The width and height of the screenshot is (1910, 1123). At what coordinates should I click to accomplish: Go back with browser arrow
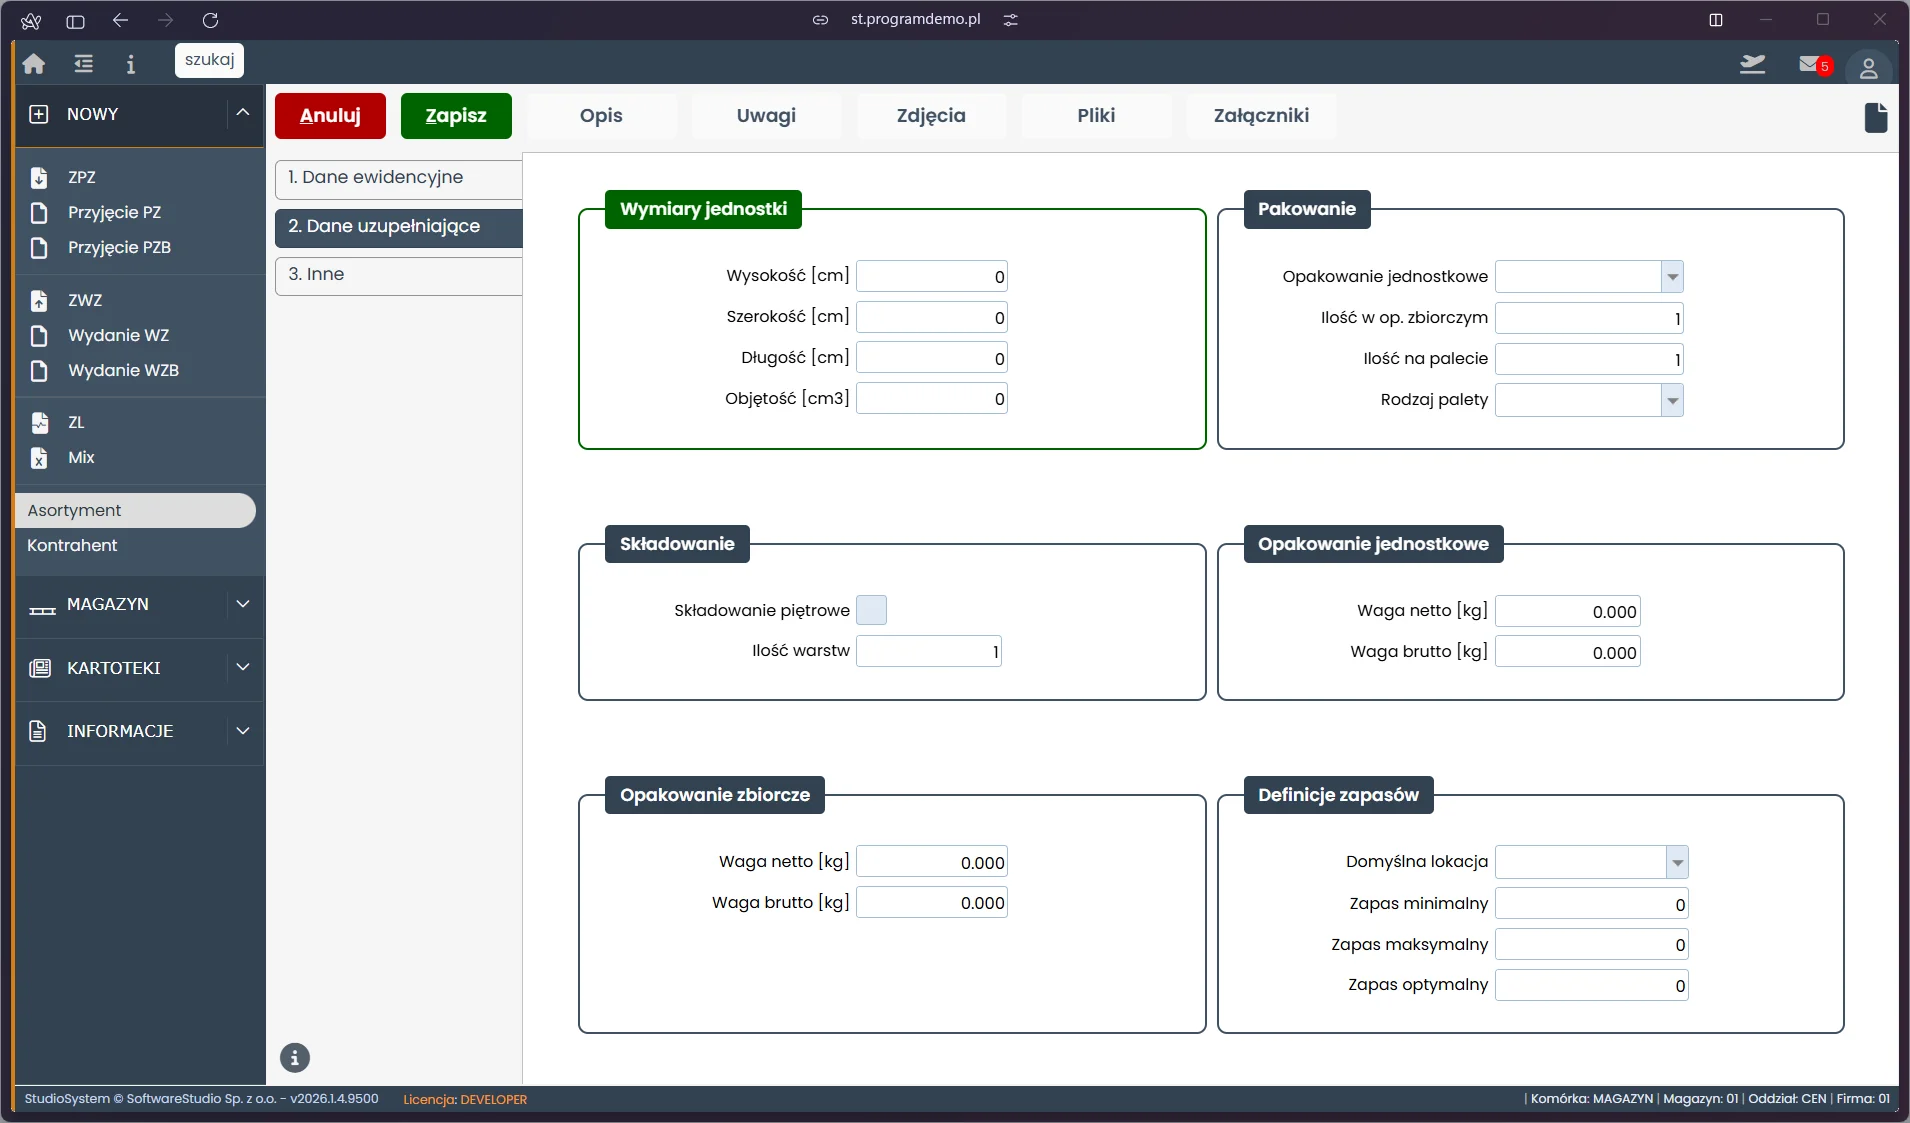pos(120,20)
